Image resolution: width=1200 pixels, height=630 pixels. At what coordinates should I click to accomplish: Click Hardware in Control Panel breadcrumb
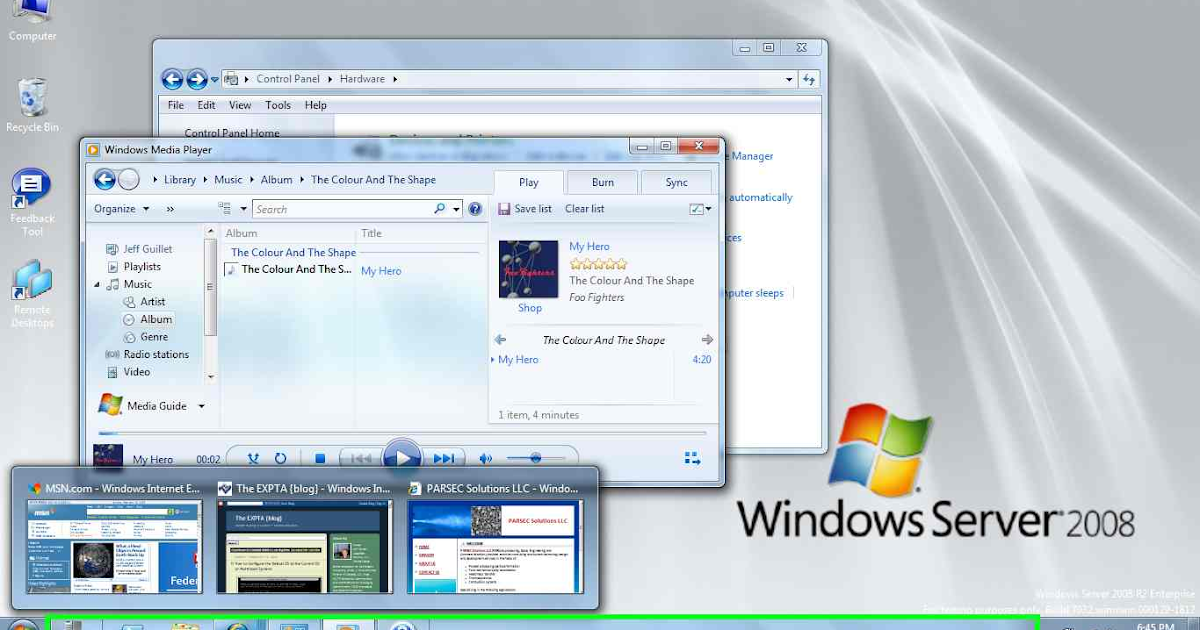click(364, 79)
